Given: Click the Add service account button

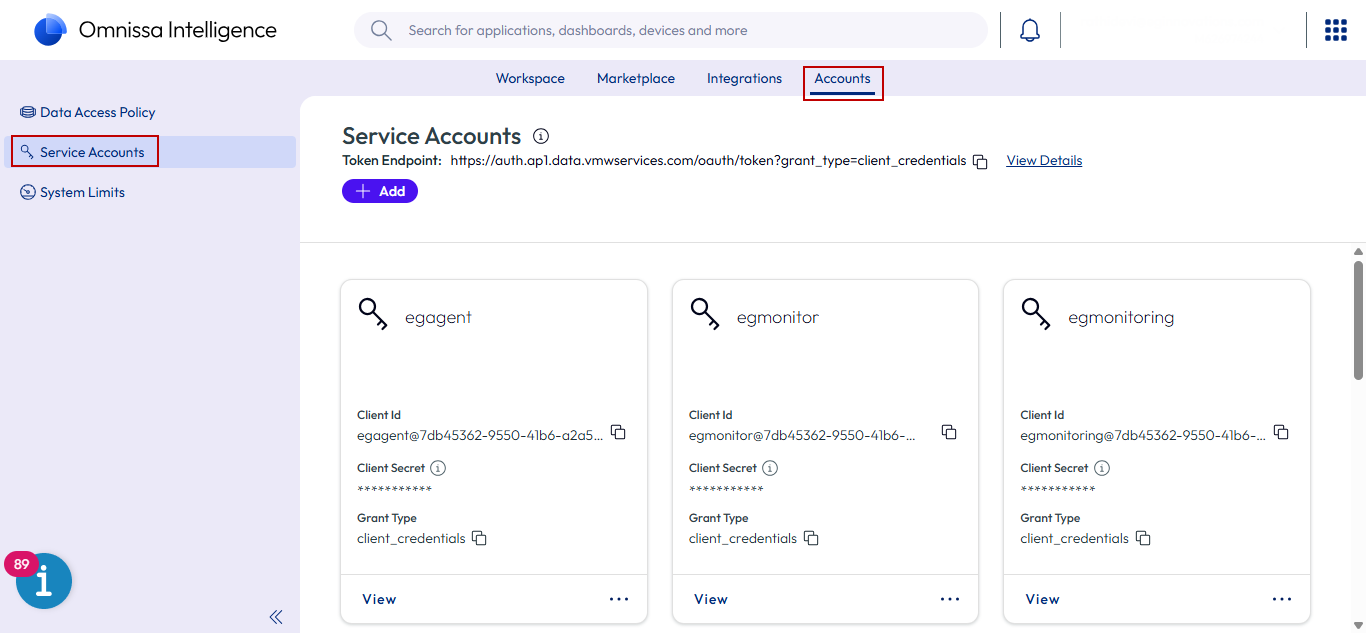Looking at the screenshot, I should tap(380, 191).
